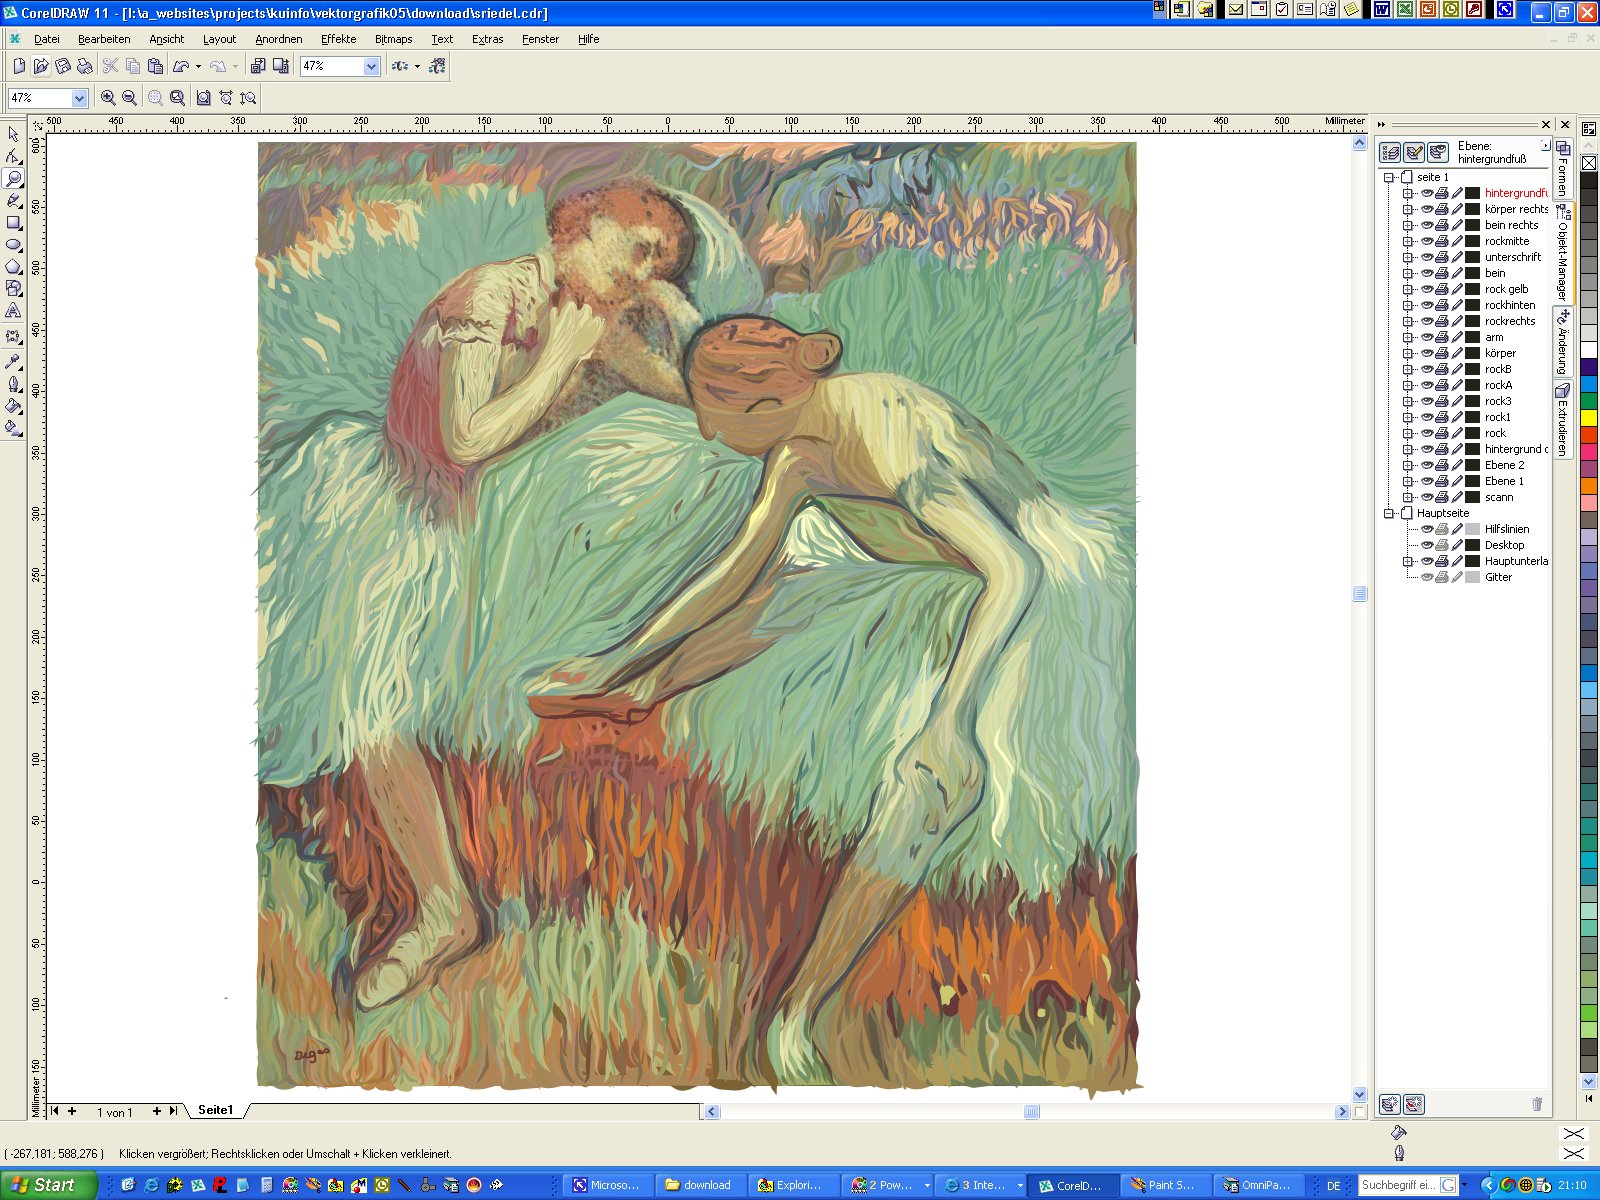The height and width of the screenshot is (1200, 1600).
Task: Select the Outline pen tool
Action: tap(13, 384)
